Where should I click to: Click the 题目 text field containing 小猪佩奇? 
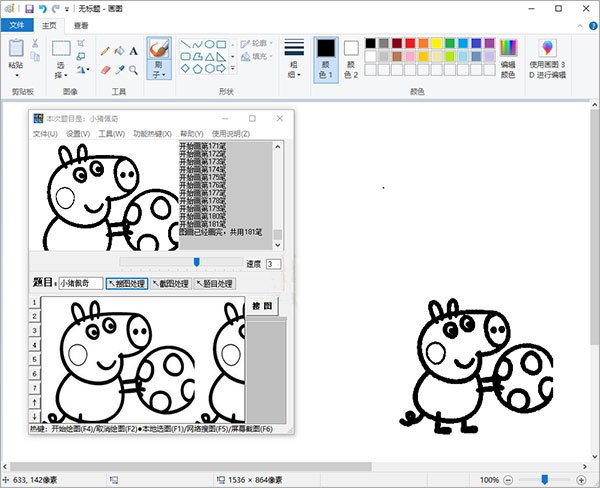pos(80,284)
